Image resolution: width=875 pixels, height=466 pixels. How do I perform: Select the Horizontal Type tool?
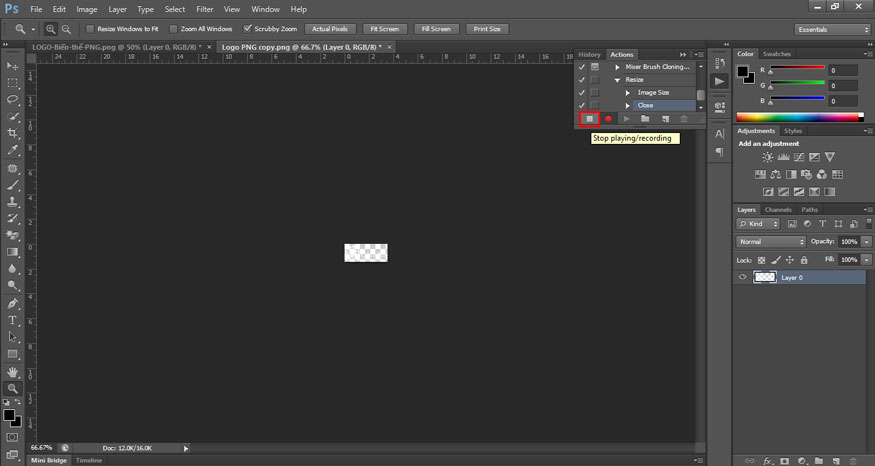pyautogui.click(x=12, y=320)
